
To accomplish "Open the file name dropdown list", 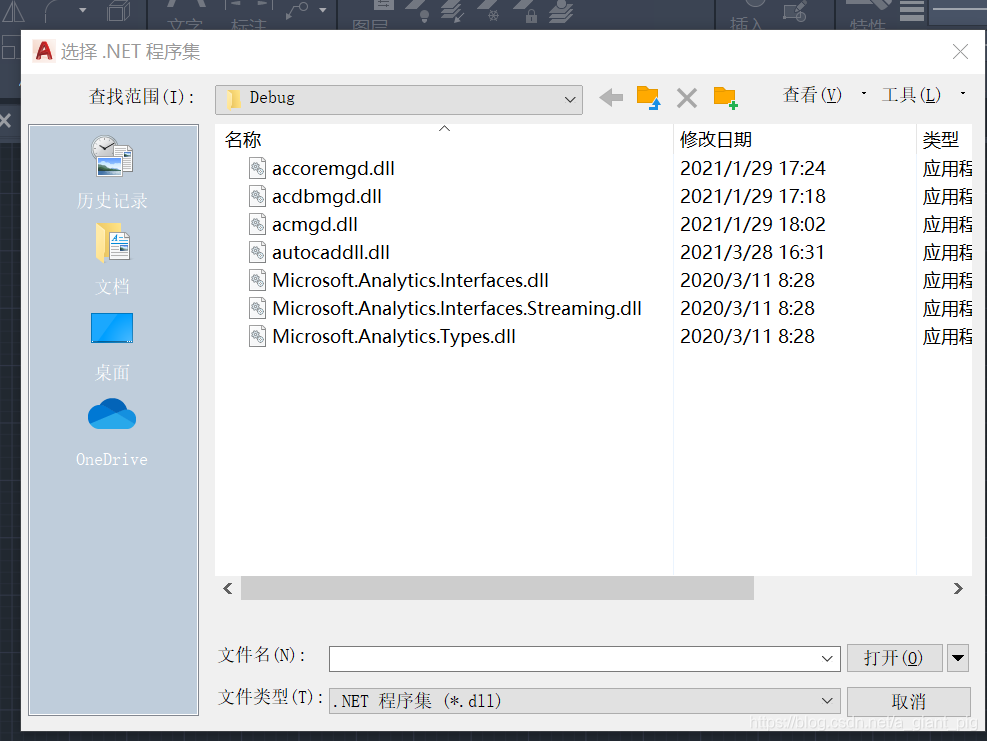I will (x=827, y=658).
